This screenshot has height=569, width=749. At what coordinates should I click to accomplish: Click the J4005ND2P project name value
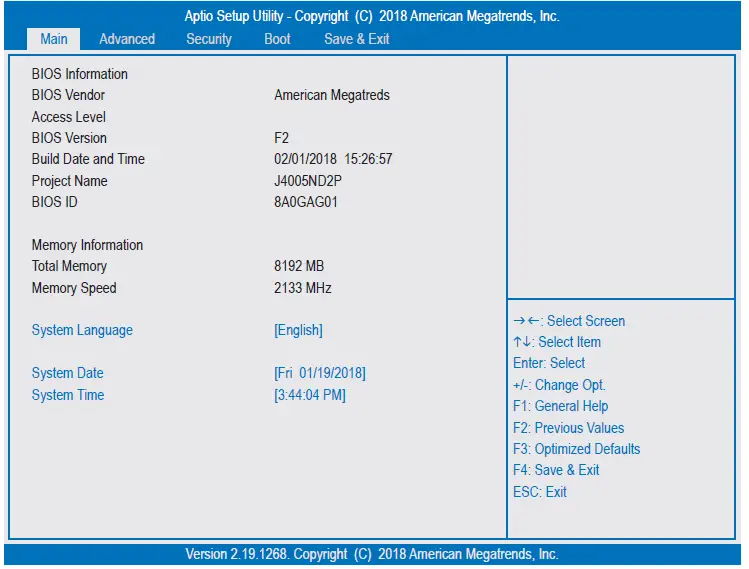(308, 181)
